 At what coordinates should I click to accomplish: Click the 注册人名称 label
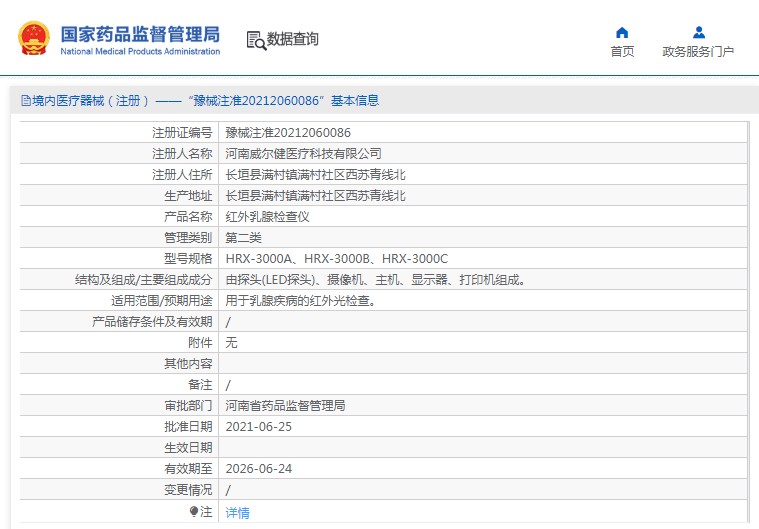click(182, 153)
